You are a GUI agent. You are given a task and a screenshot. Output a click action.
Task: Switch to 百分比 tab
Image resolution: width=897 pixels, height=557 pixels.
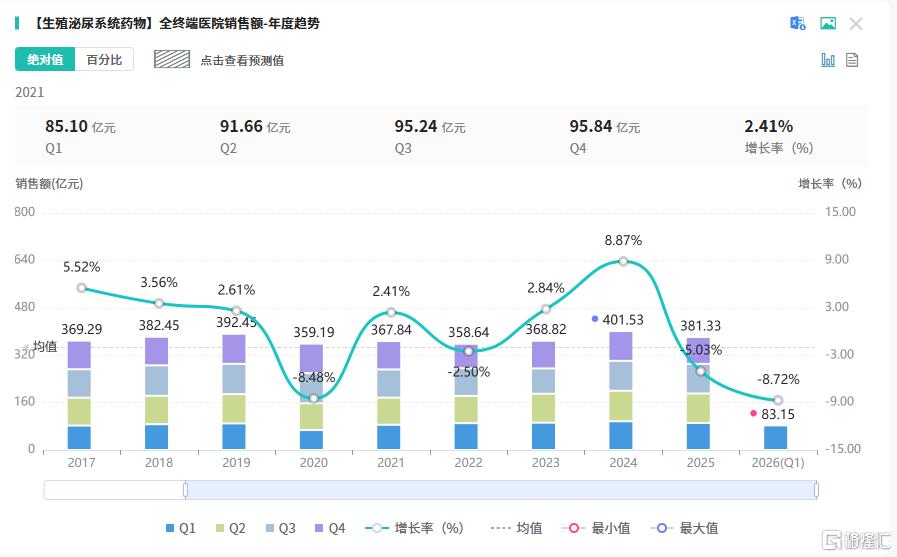pos(104,59)
